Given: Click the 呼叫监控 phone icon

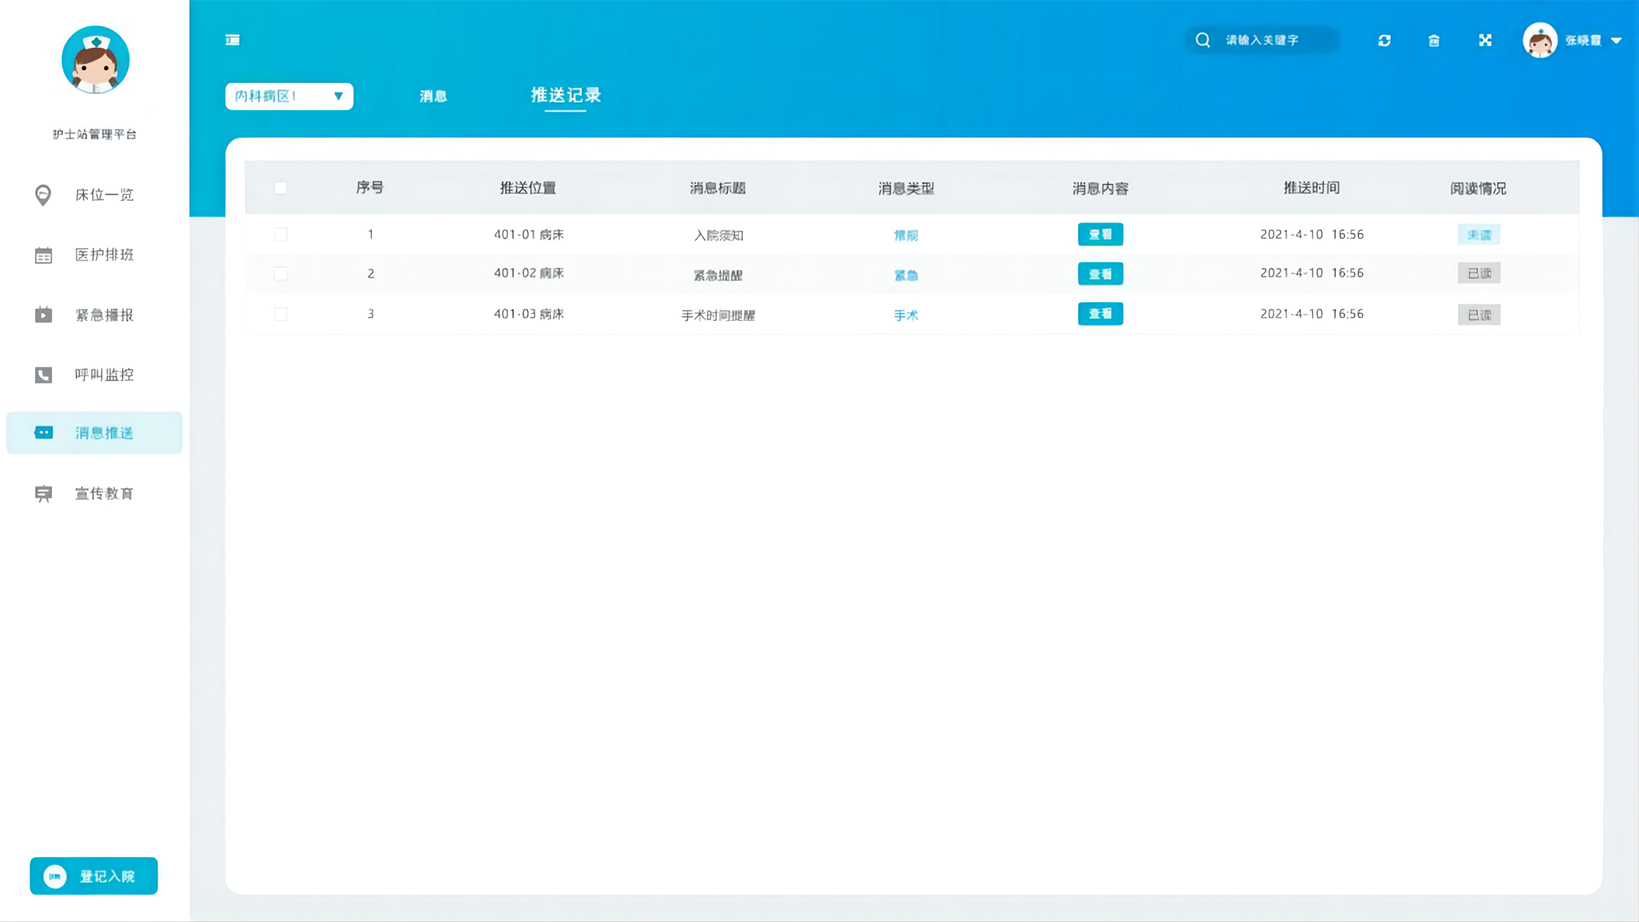Looking at the screenshot, I should [43, 375].
